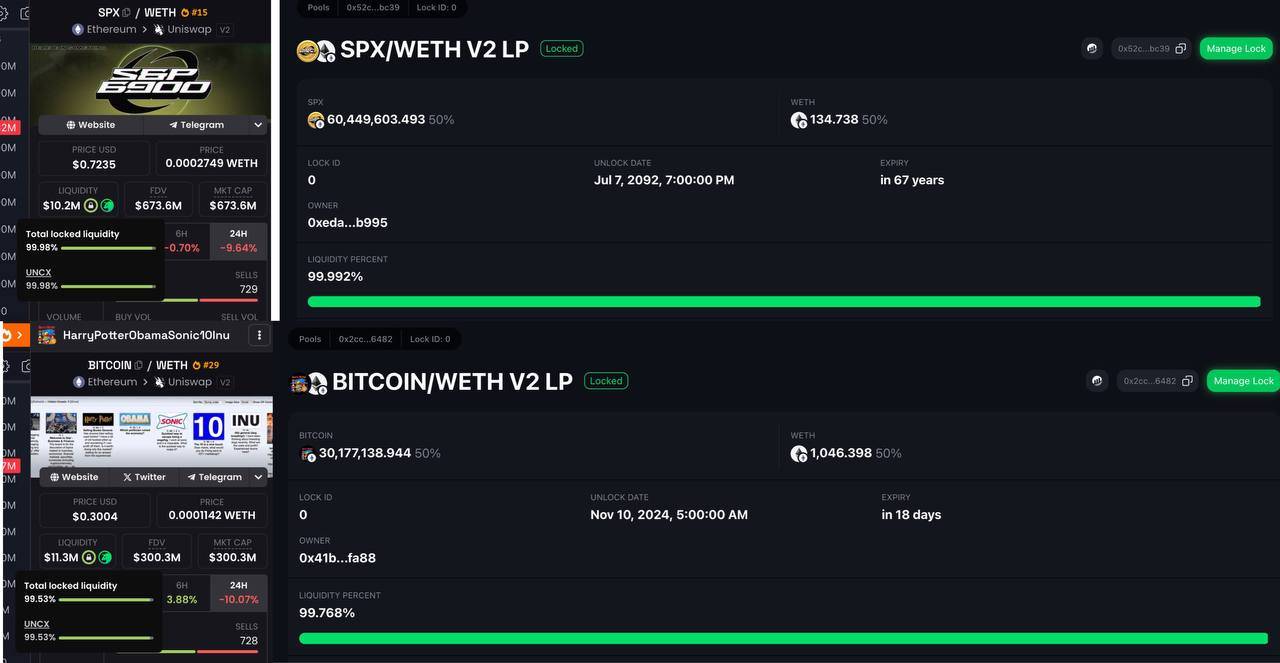Expand more links next to SPX Telegram
Screen dimensions: 1280x663
point(258,125)
